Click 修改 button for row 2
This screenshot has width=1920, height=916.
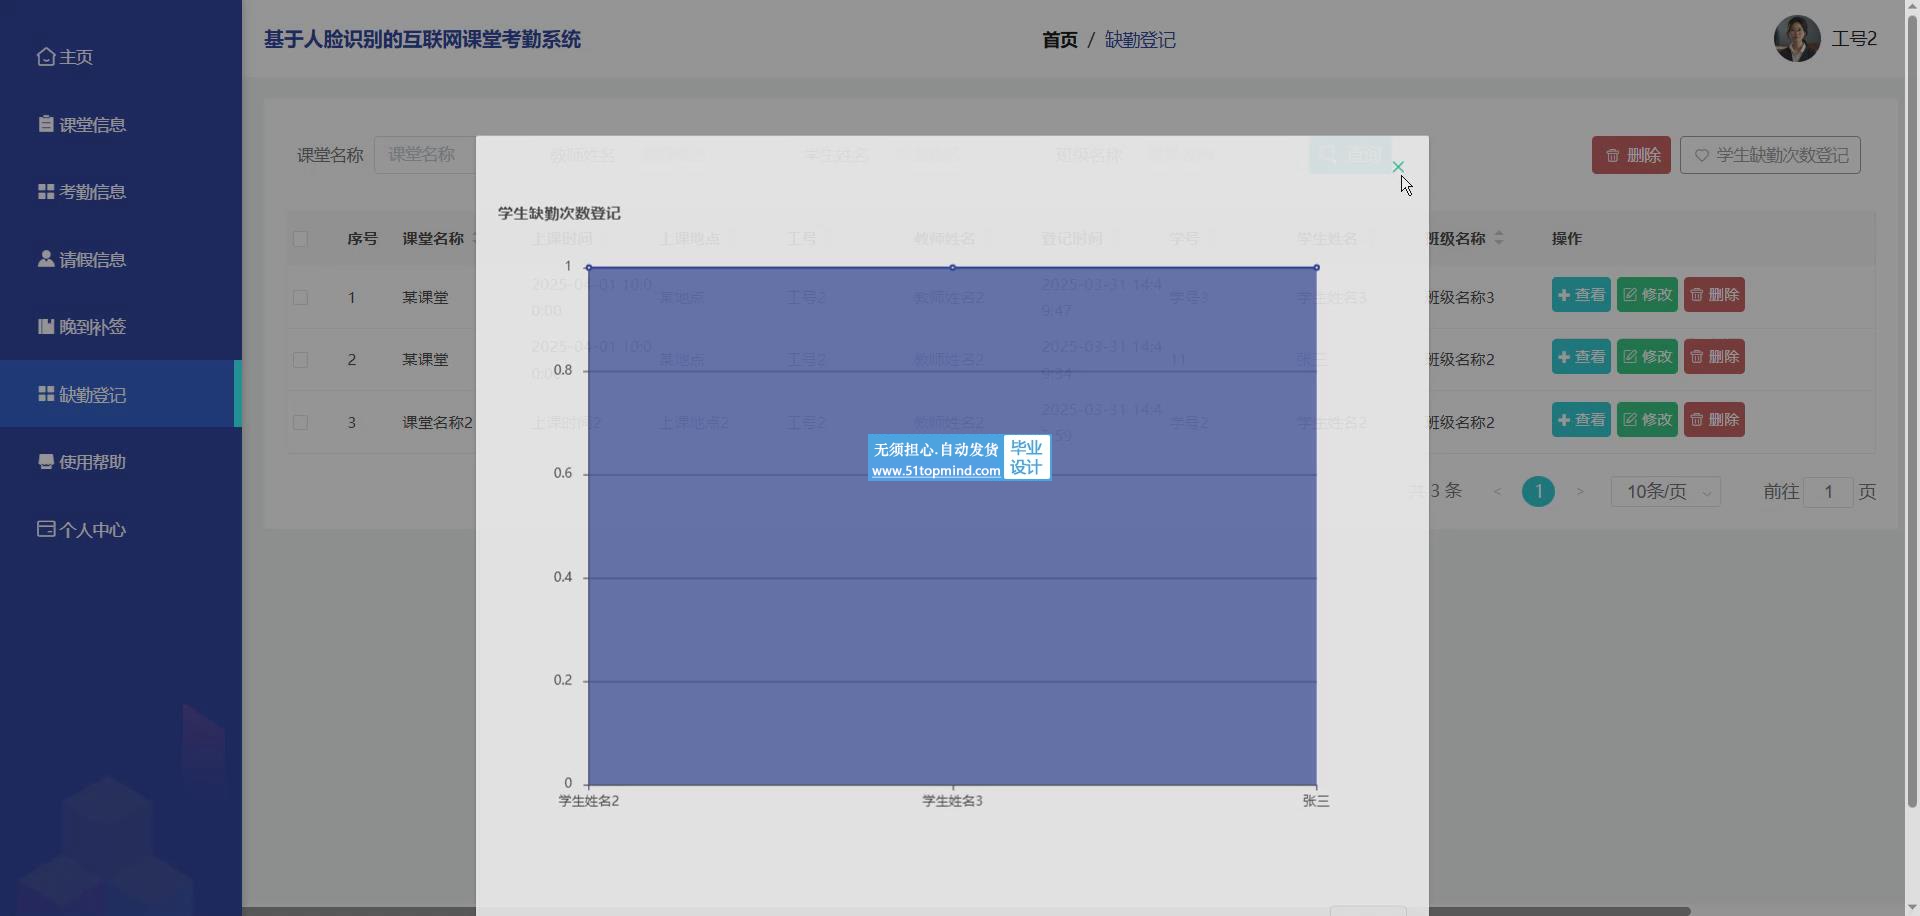[x=1647, y=357]
